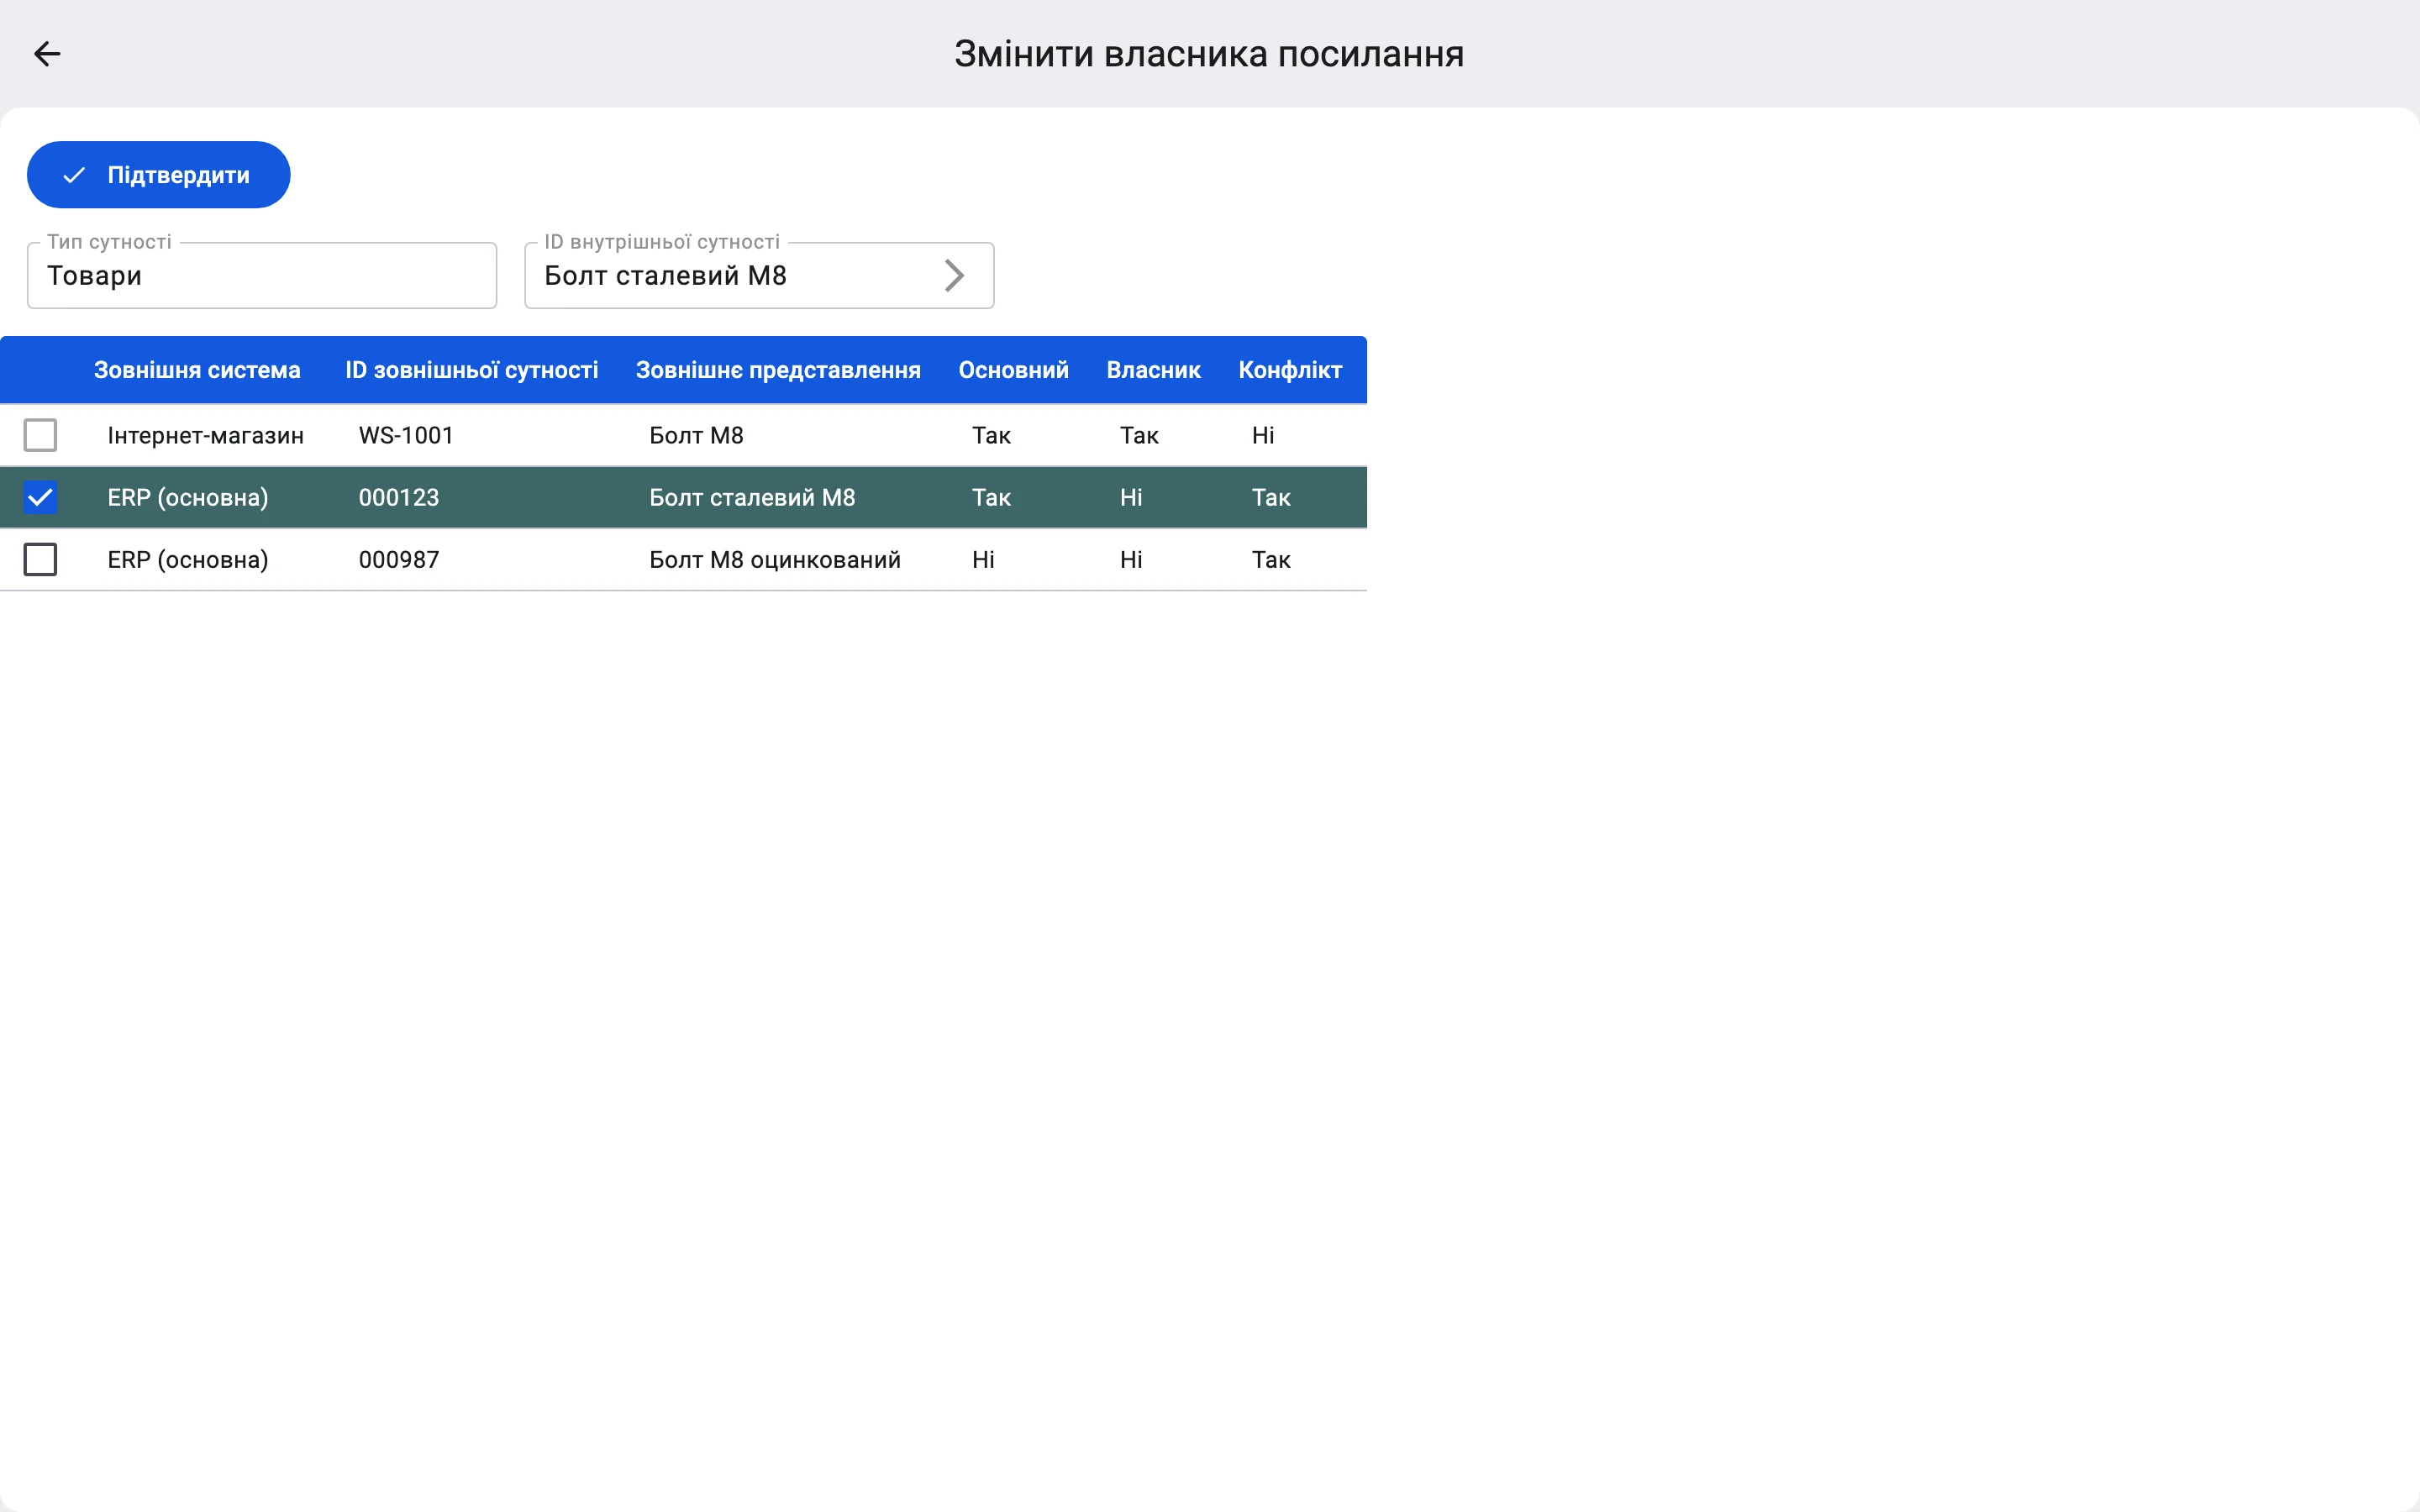Click the Підтвердити confirm button
This screenshot has width=2420, height=1512.
[158, 175]
